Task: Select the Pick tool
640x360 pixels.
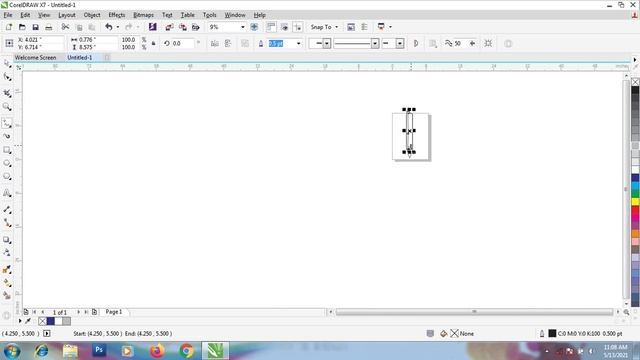Action: click(x=7, y=63)
